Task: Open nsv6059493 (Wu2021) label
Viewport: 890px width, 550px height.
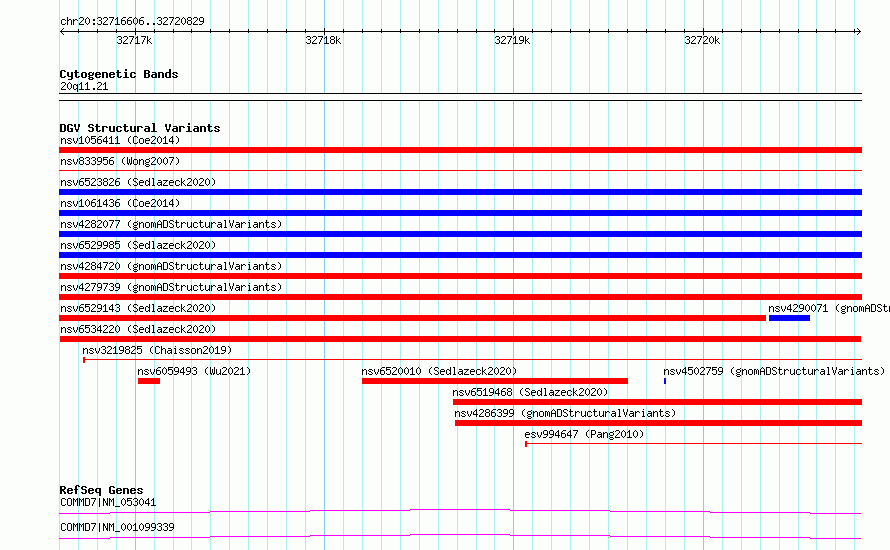Action: point(194,371)
